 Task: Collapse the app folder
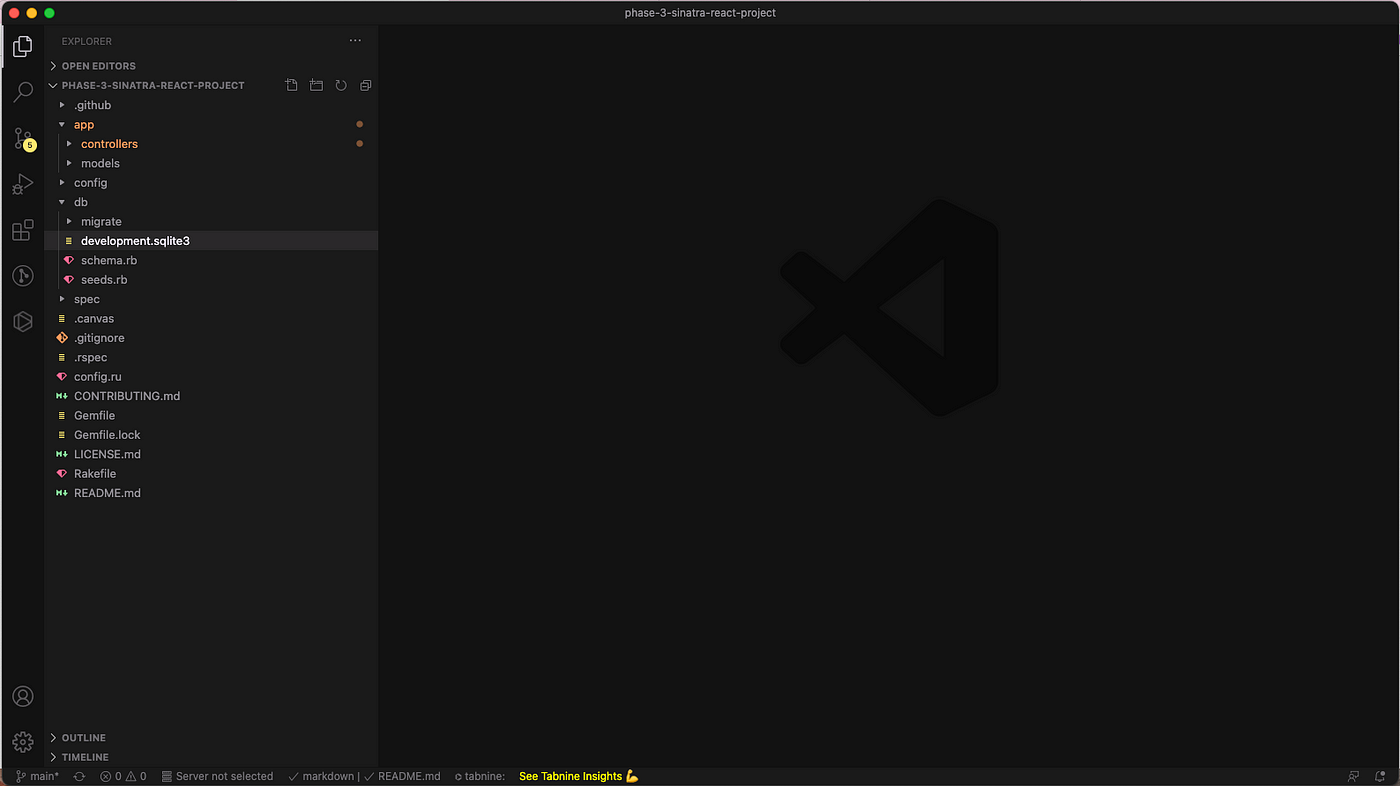(x=213, y=124)
